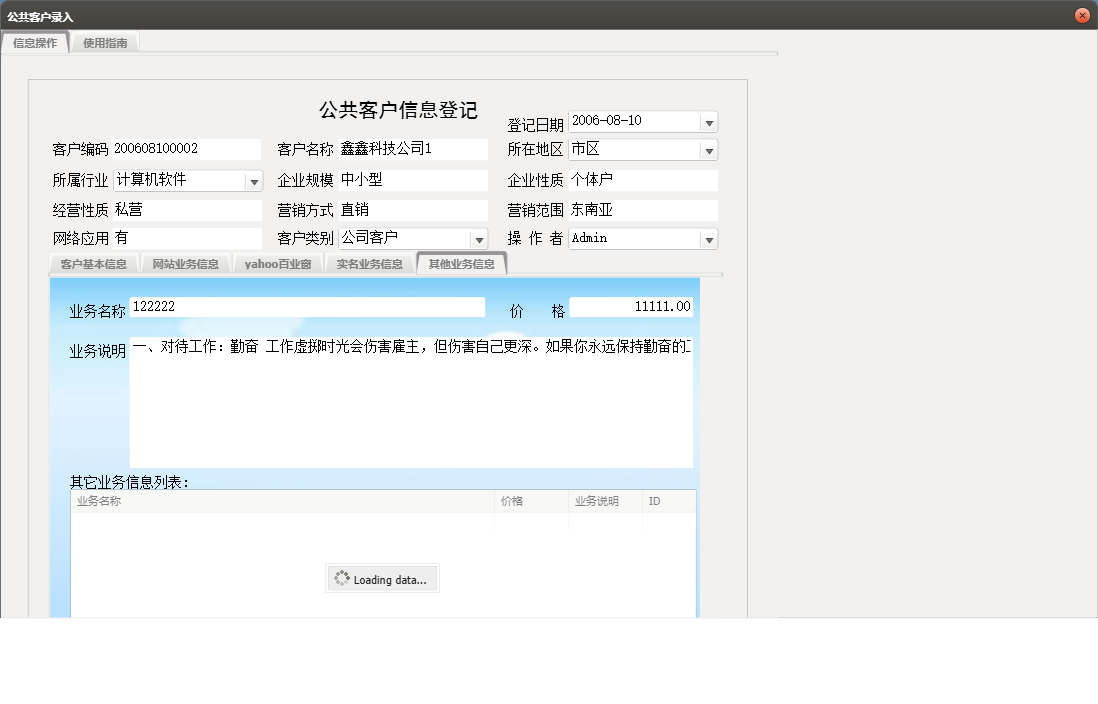
Task: Open the 使用指南 tab
Action: coord(105,43)
